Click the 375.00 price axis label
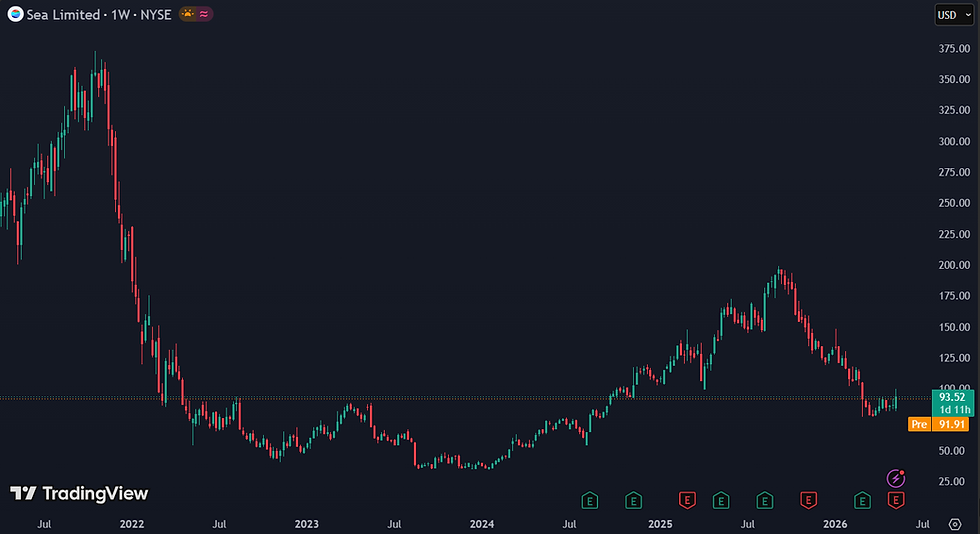980x534 pixels. (x=954, y=49)
